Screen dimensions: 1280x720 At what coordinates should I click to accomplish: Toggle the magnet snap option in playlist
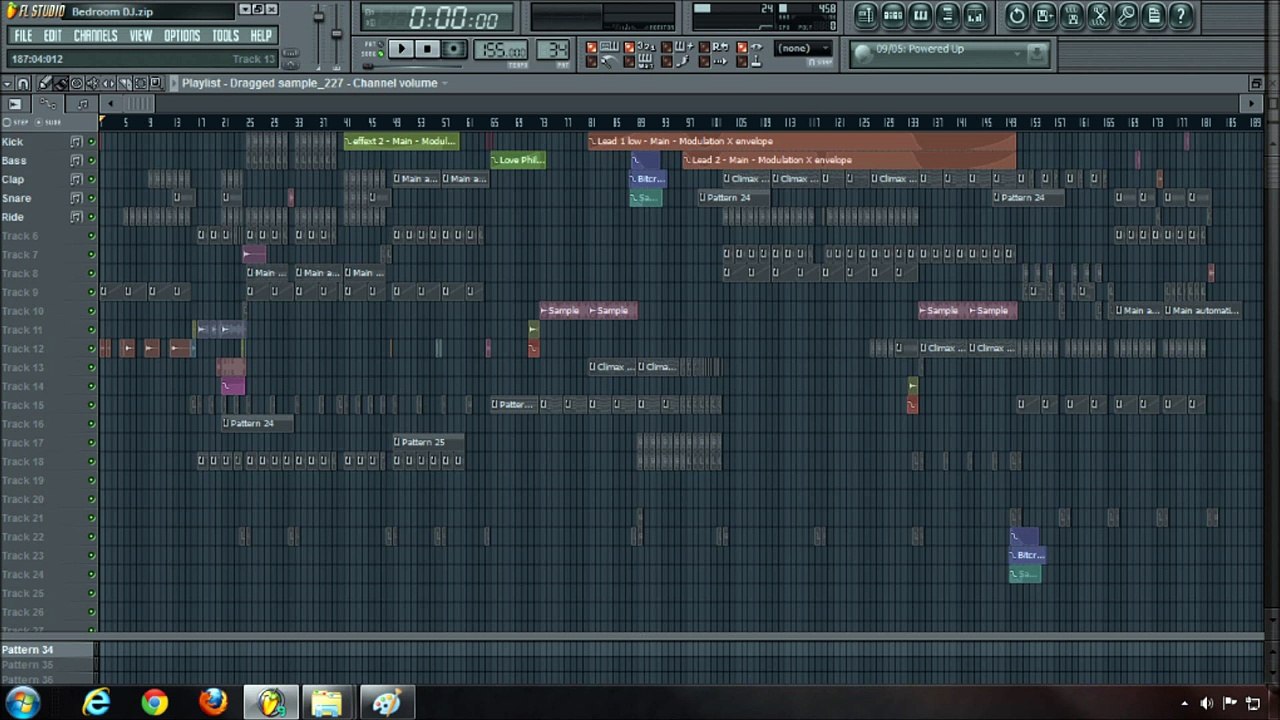click(22, 83)
